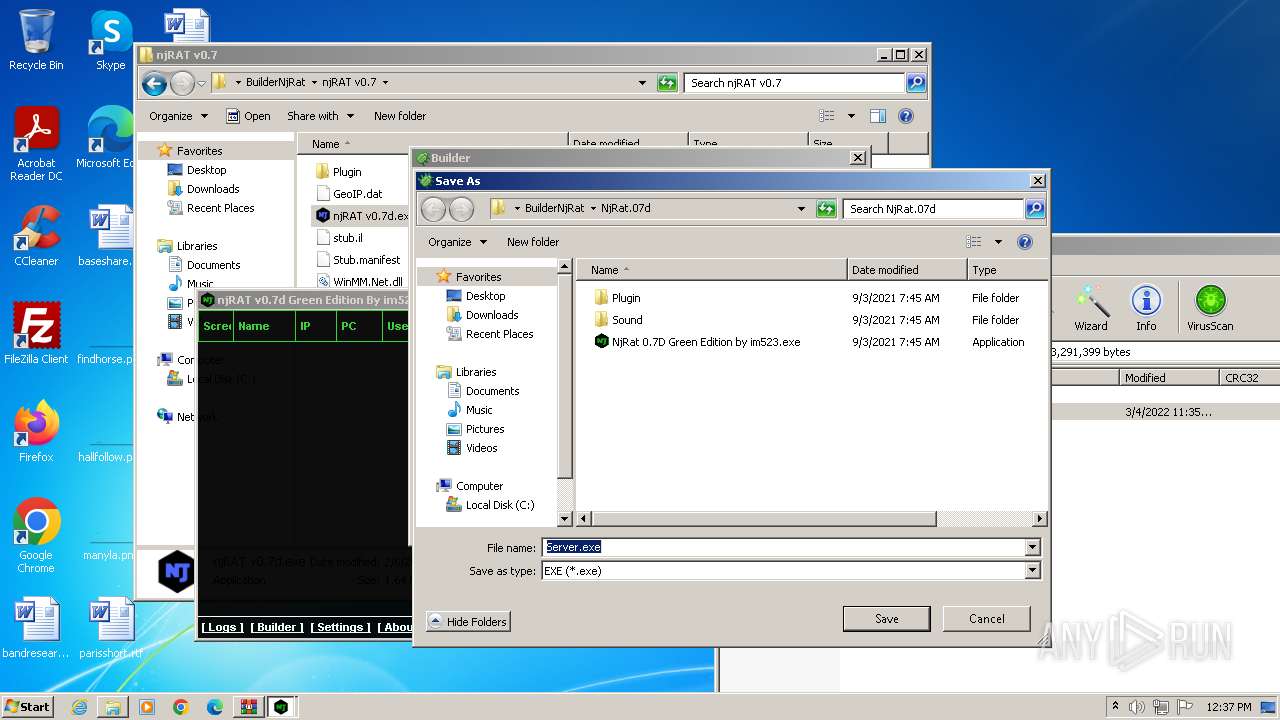Click the search magnifier icon in Save As

[x=1035, y=209]
